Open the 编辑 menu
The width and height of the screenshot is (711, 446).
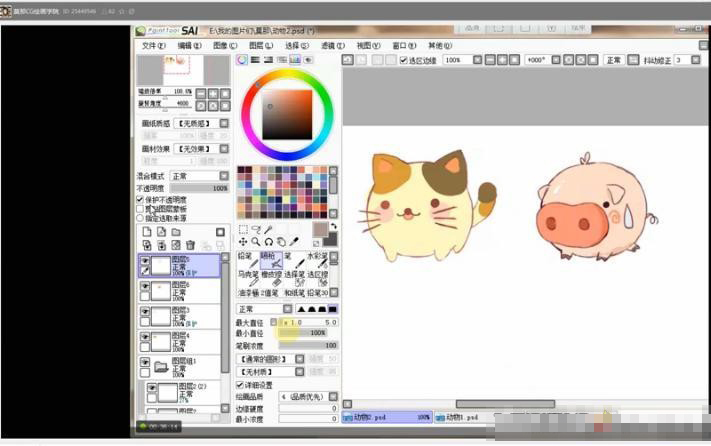(190, 46)
